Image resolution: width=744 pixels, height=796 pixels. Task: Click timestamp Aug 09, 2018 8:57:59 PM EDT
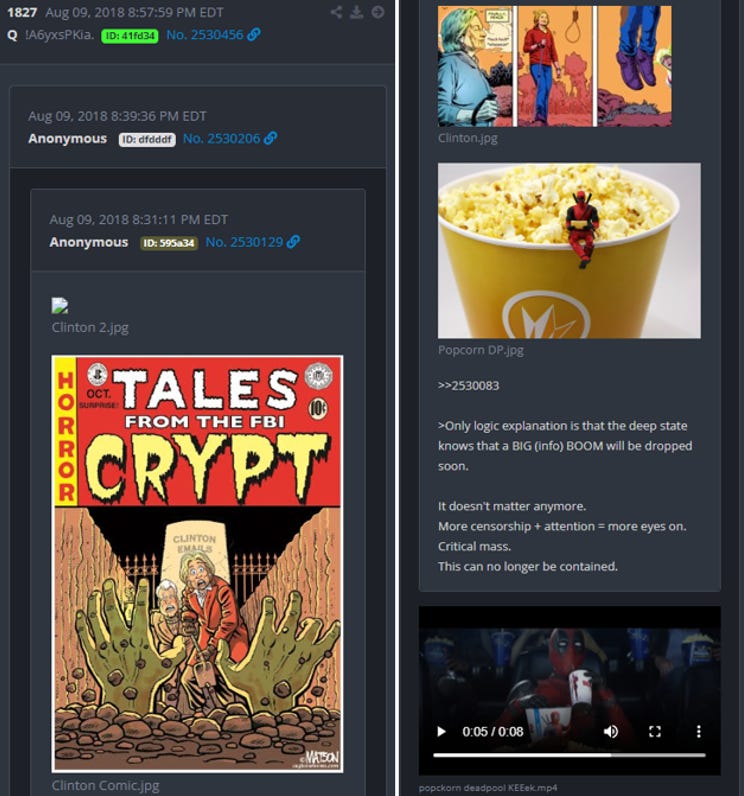tap(134, 12)
